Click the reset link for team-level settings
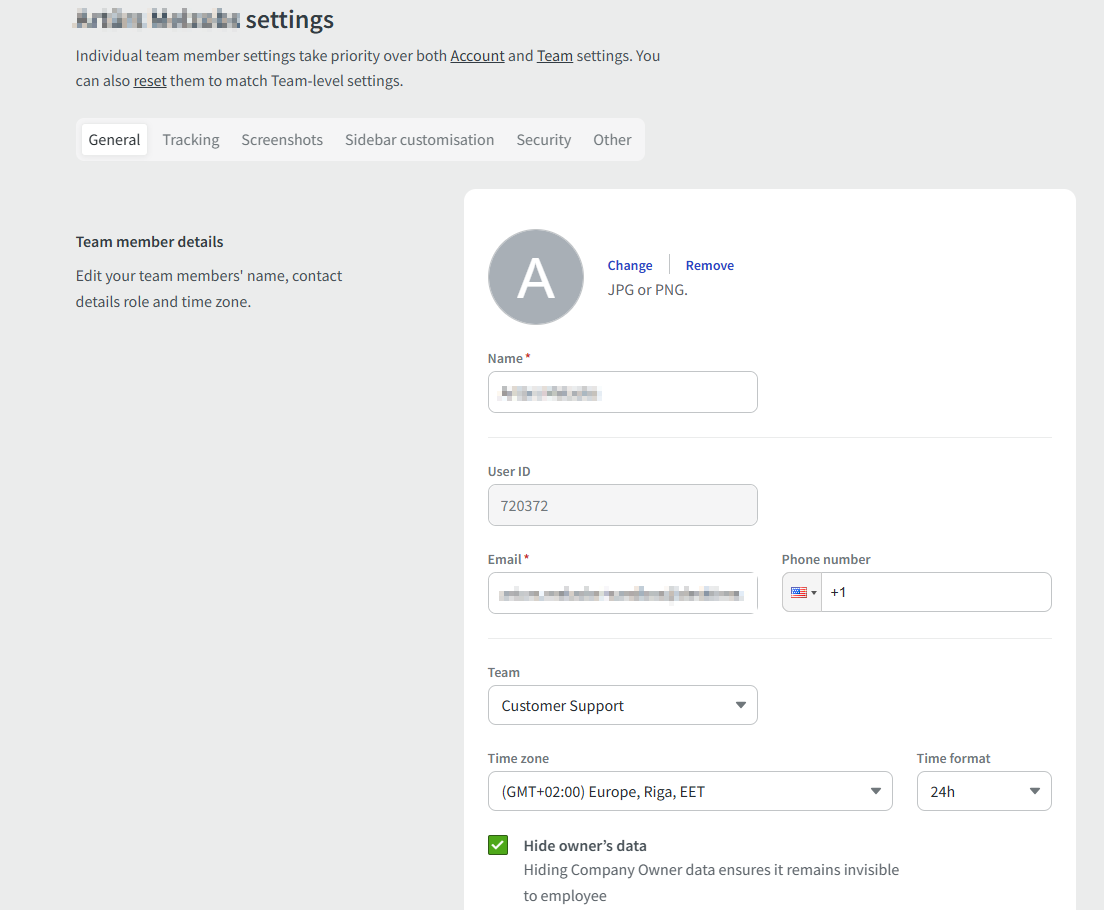This screenshot has width=1104, height=910. pyautogui.click(x=150, y=81)
